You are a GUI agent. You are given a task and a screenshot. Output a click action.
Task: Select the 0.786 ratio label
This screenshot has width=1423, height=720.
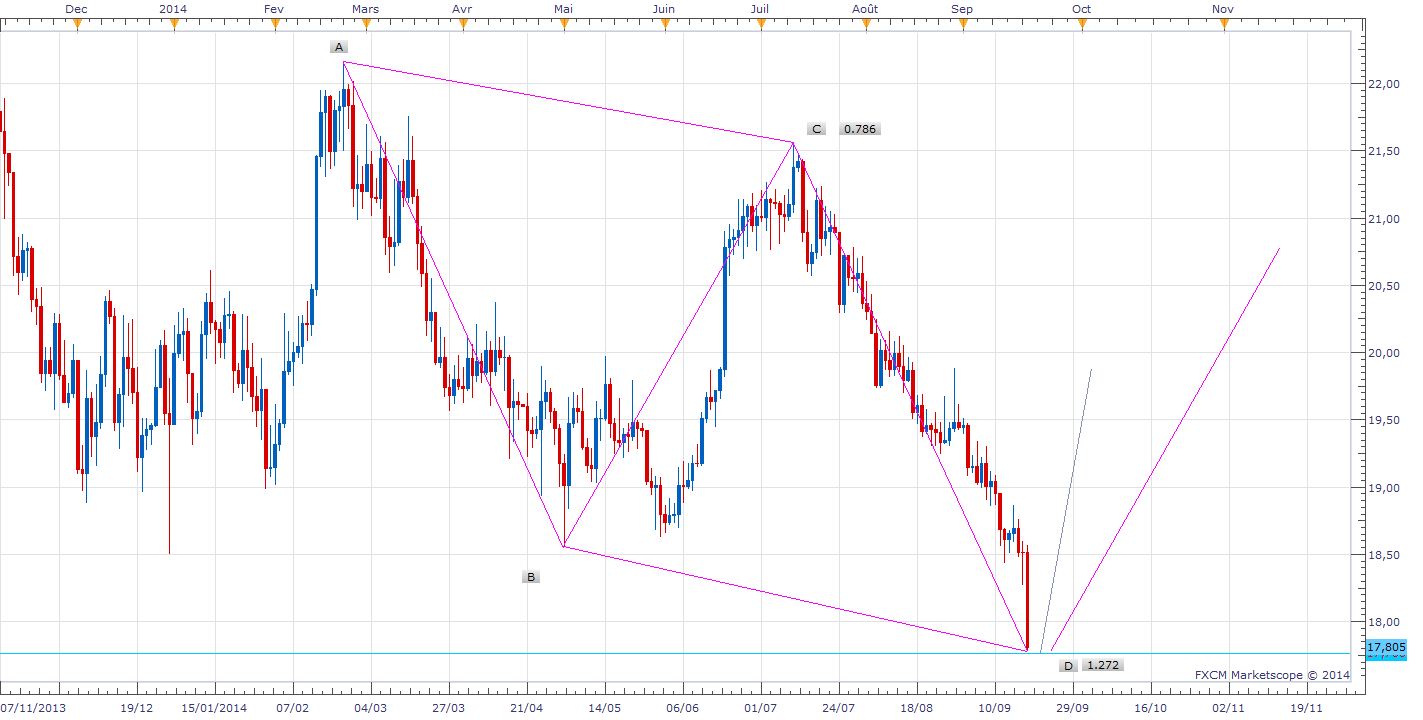pos(860,129)
